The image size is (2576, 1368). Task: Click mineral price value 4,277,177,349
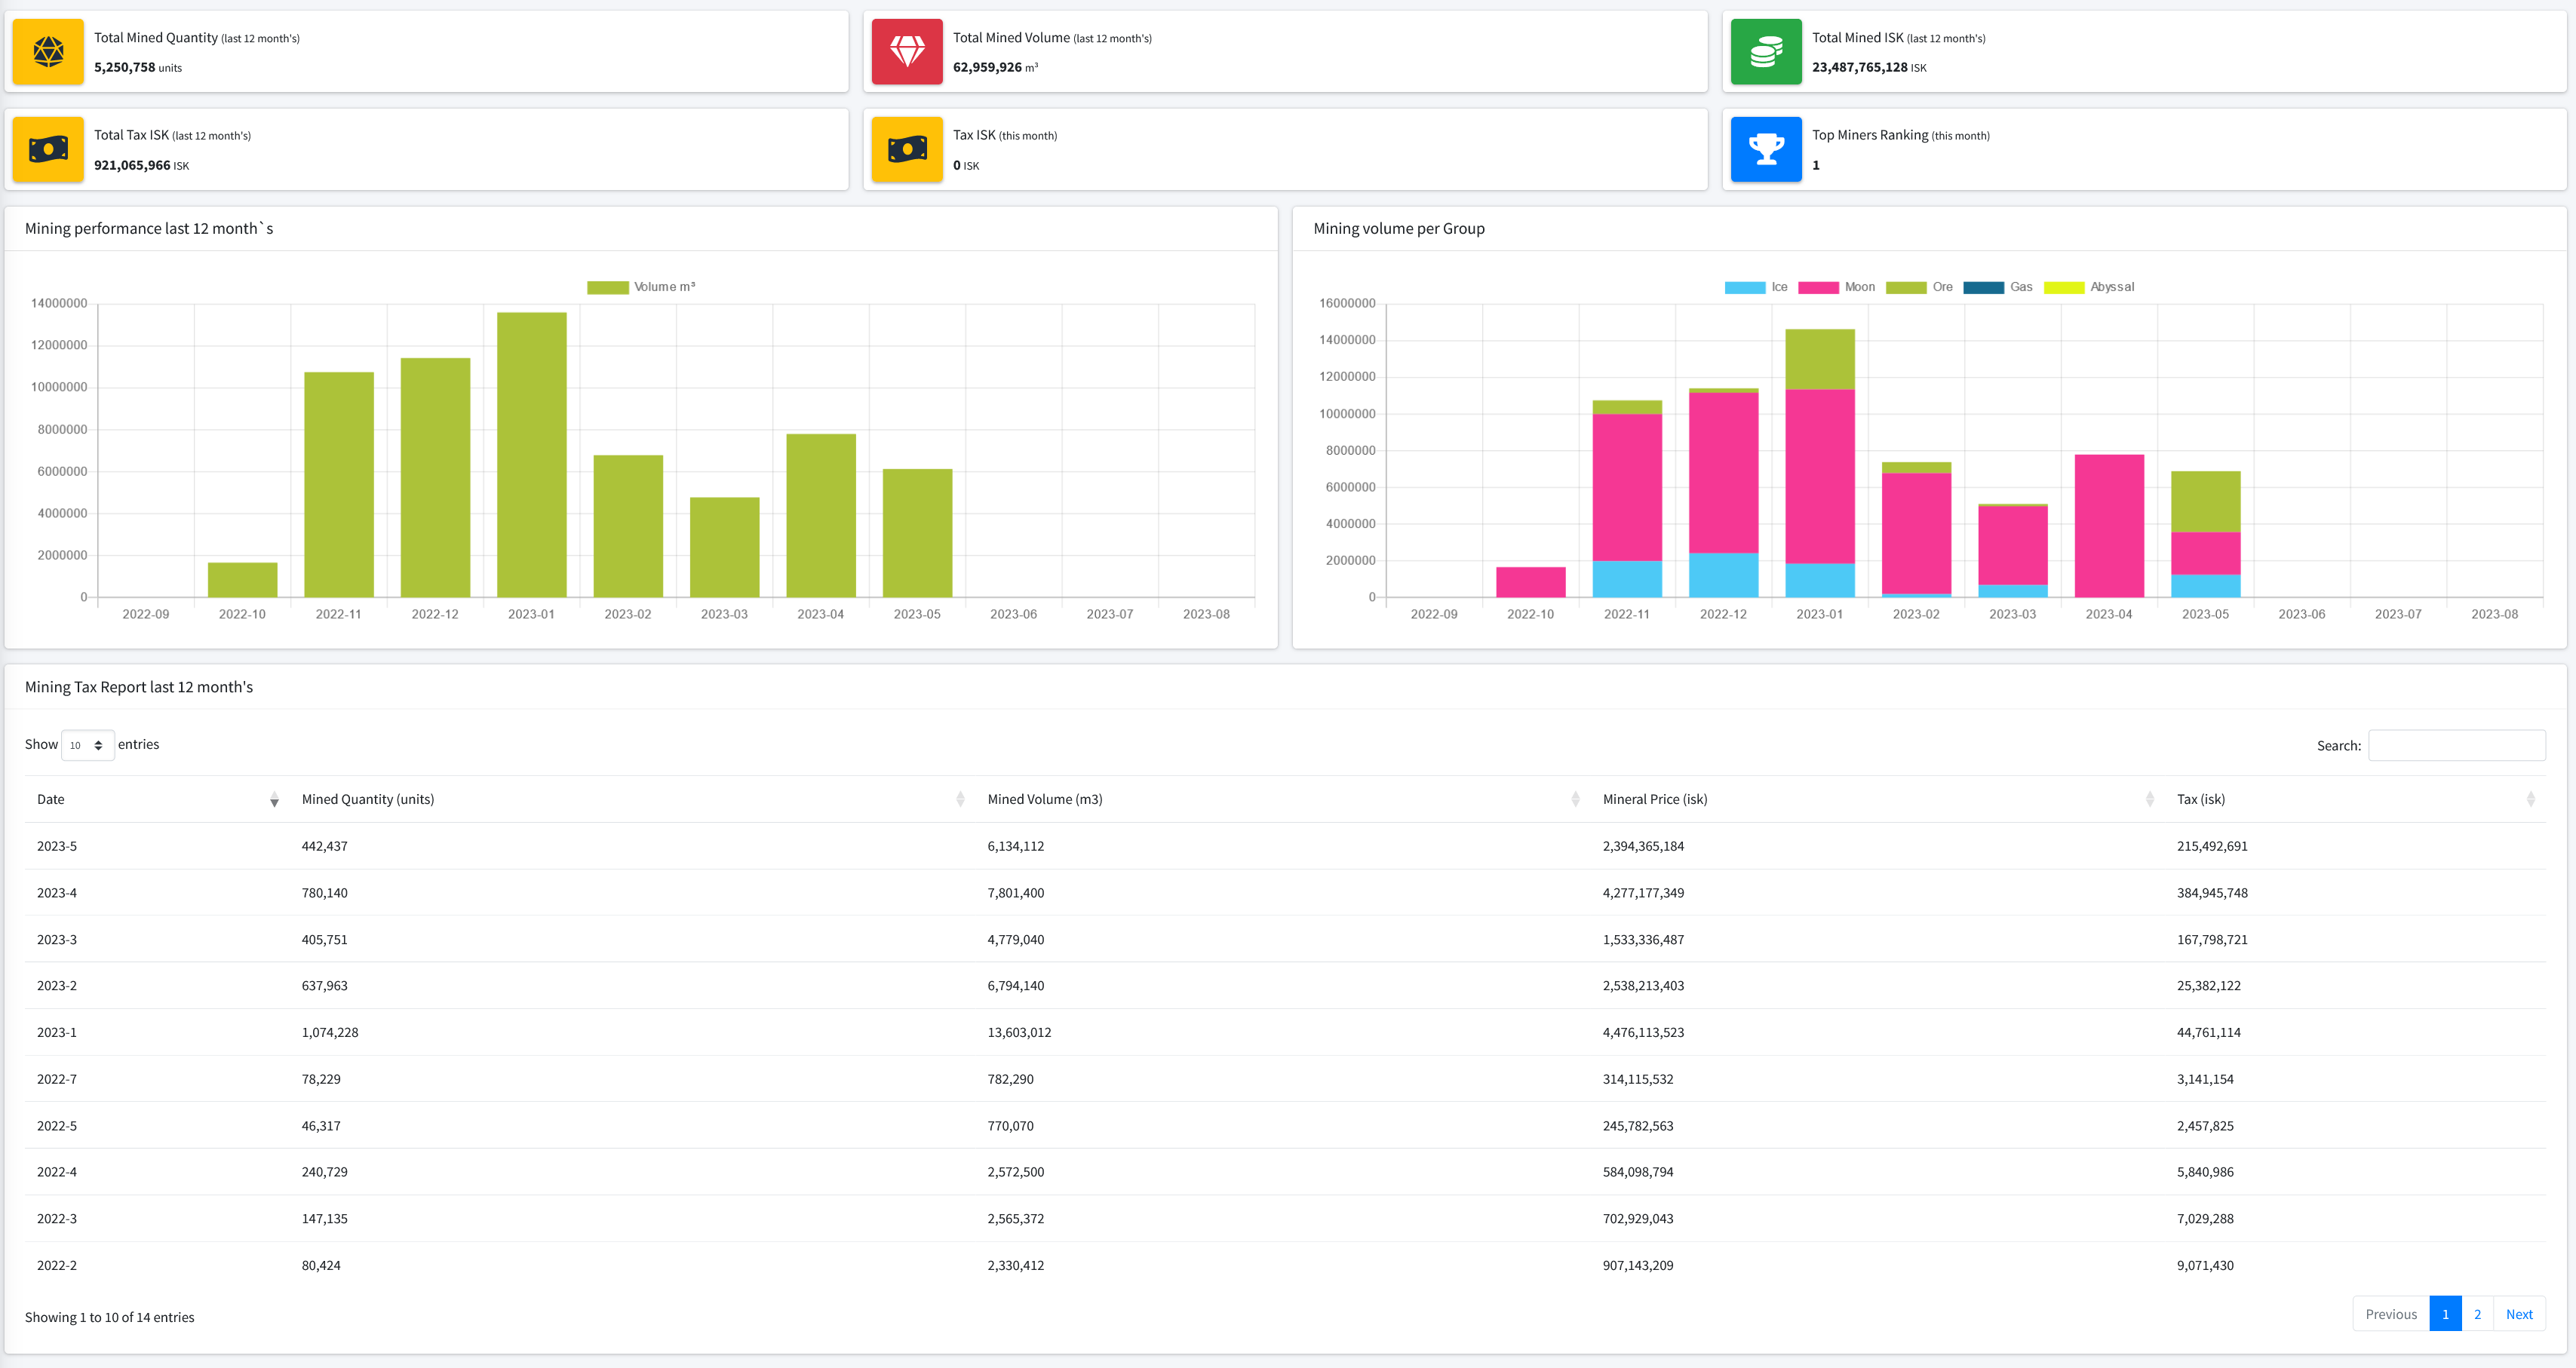pos(1643,893)
